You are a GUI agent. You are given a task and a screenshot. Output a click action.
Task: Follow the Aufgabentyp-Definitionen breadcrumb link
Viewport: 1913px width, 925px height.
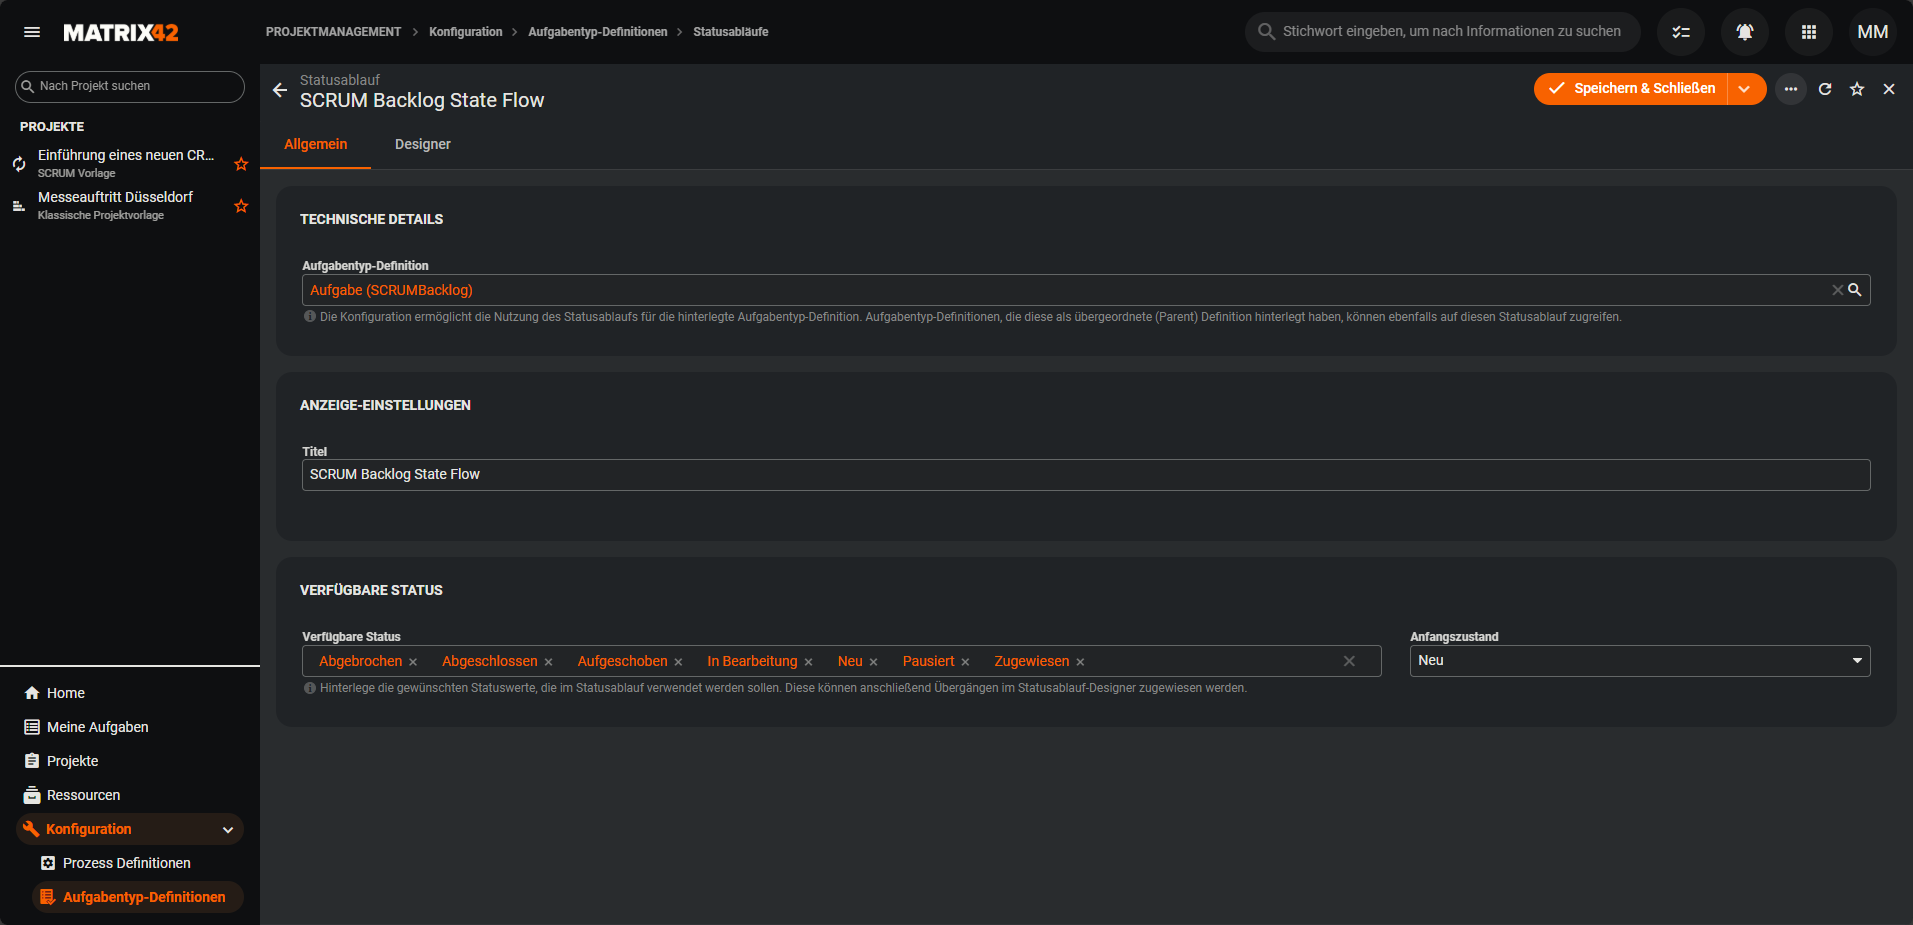(597, 32)
